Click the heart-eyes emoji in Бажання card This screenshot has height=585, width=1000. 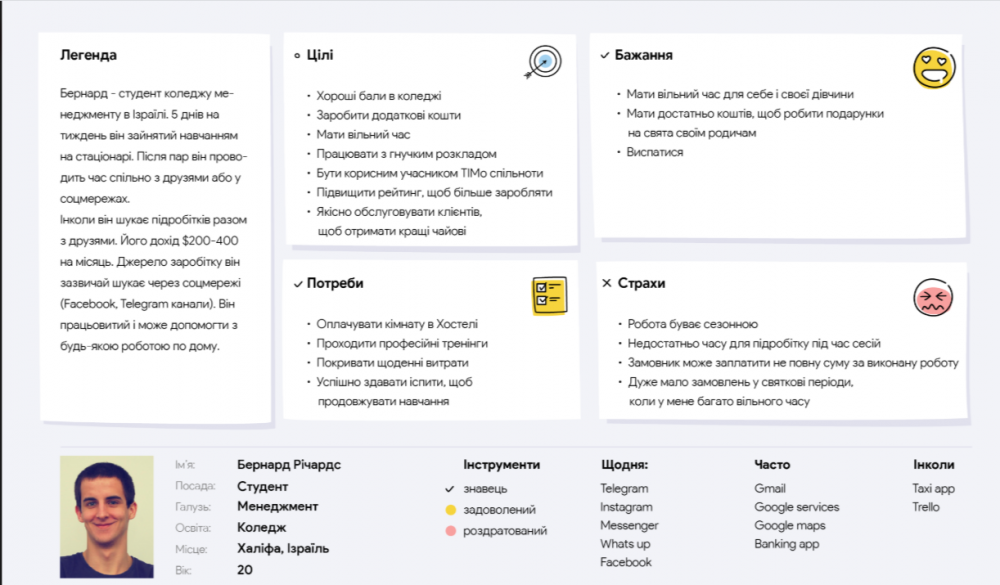pyautogui.click(x=933, y=67)
